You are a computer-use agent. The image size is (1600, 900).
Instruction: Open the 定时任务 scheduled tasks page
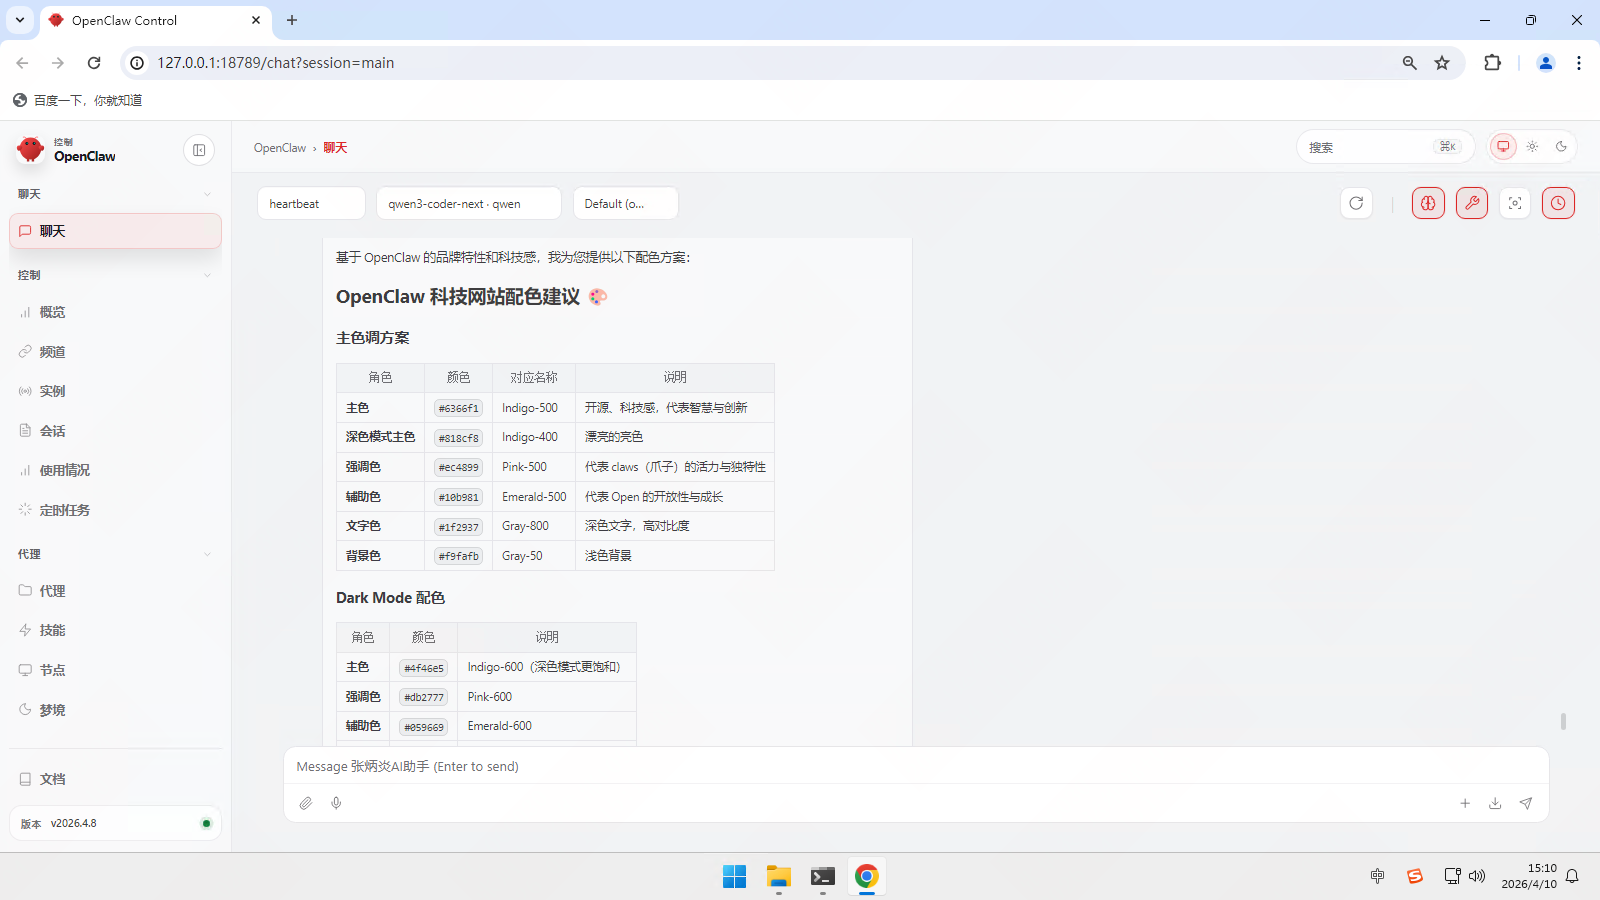[x=115, y=510]
